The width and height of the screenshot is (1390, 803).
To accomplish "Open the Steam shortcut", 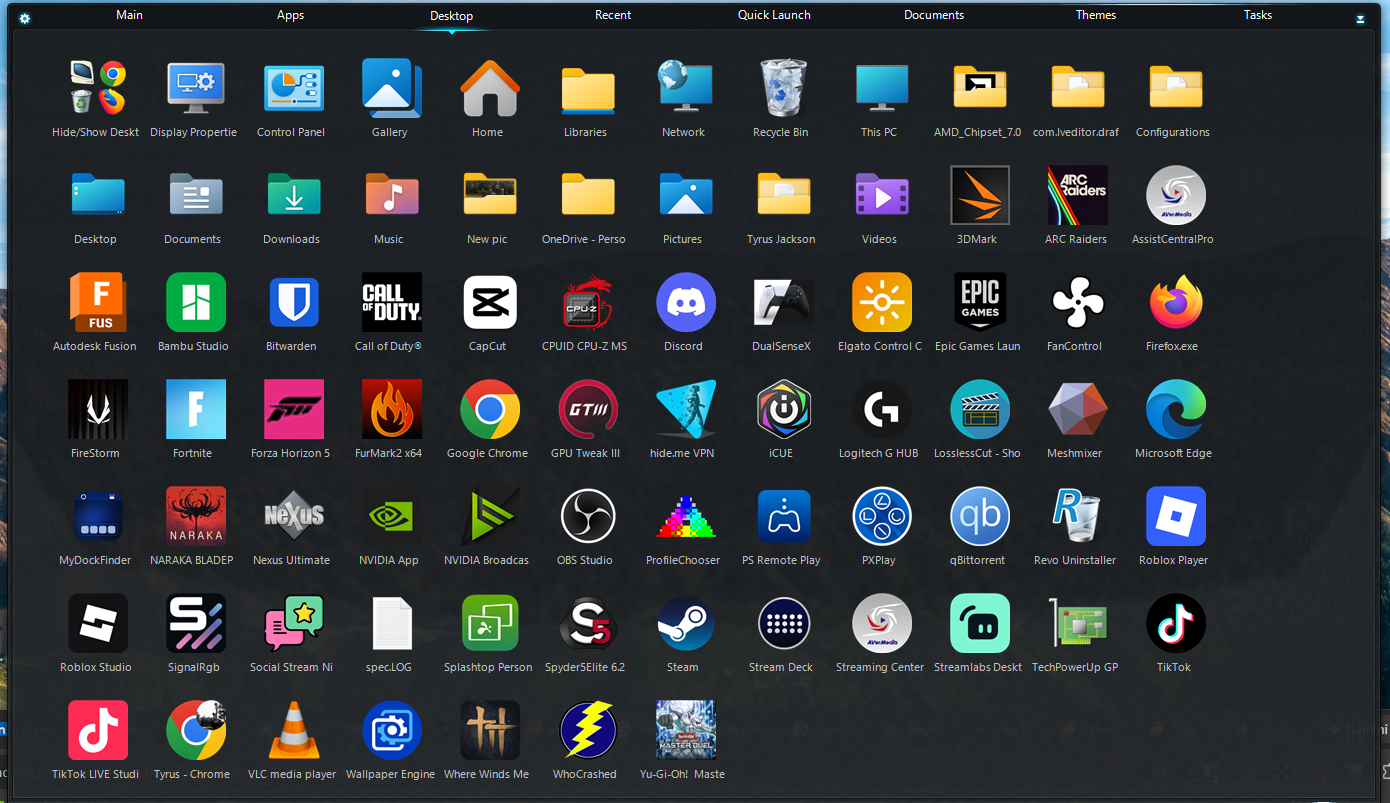I will tap(685, 624).
